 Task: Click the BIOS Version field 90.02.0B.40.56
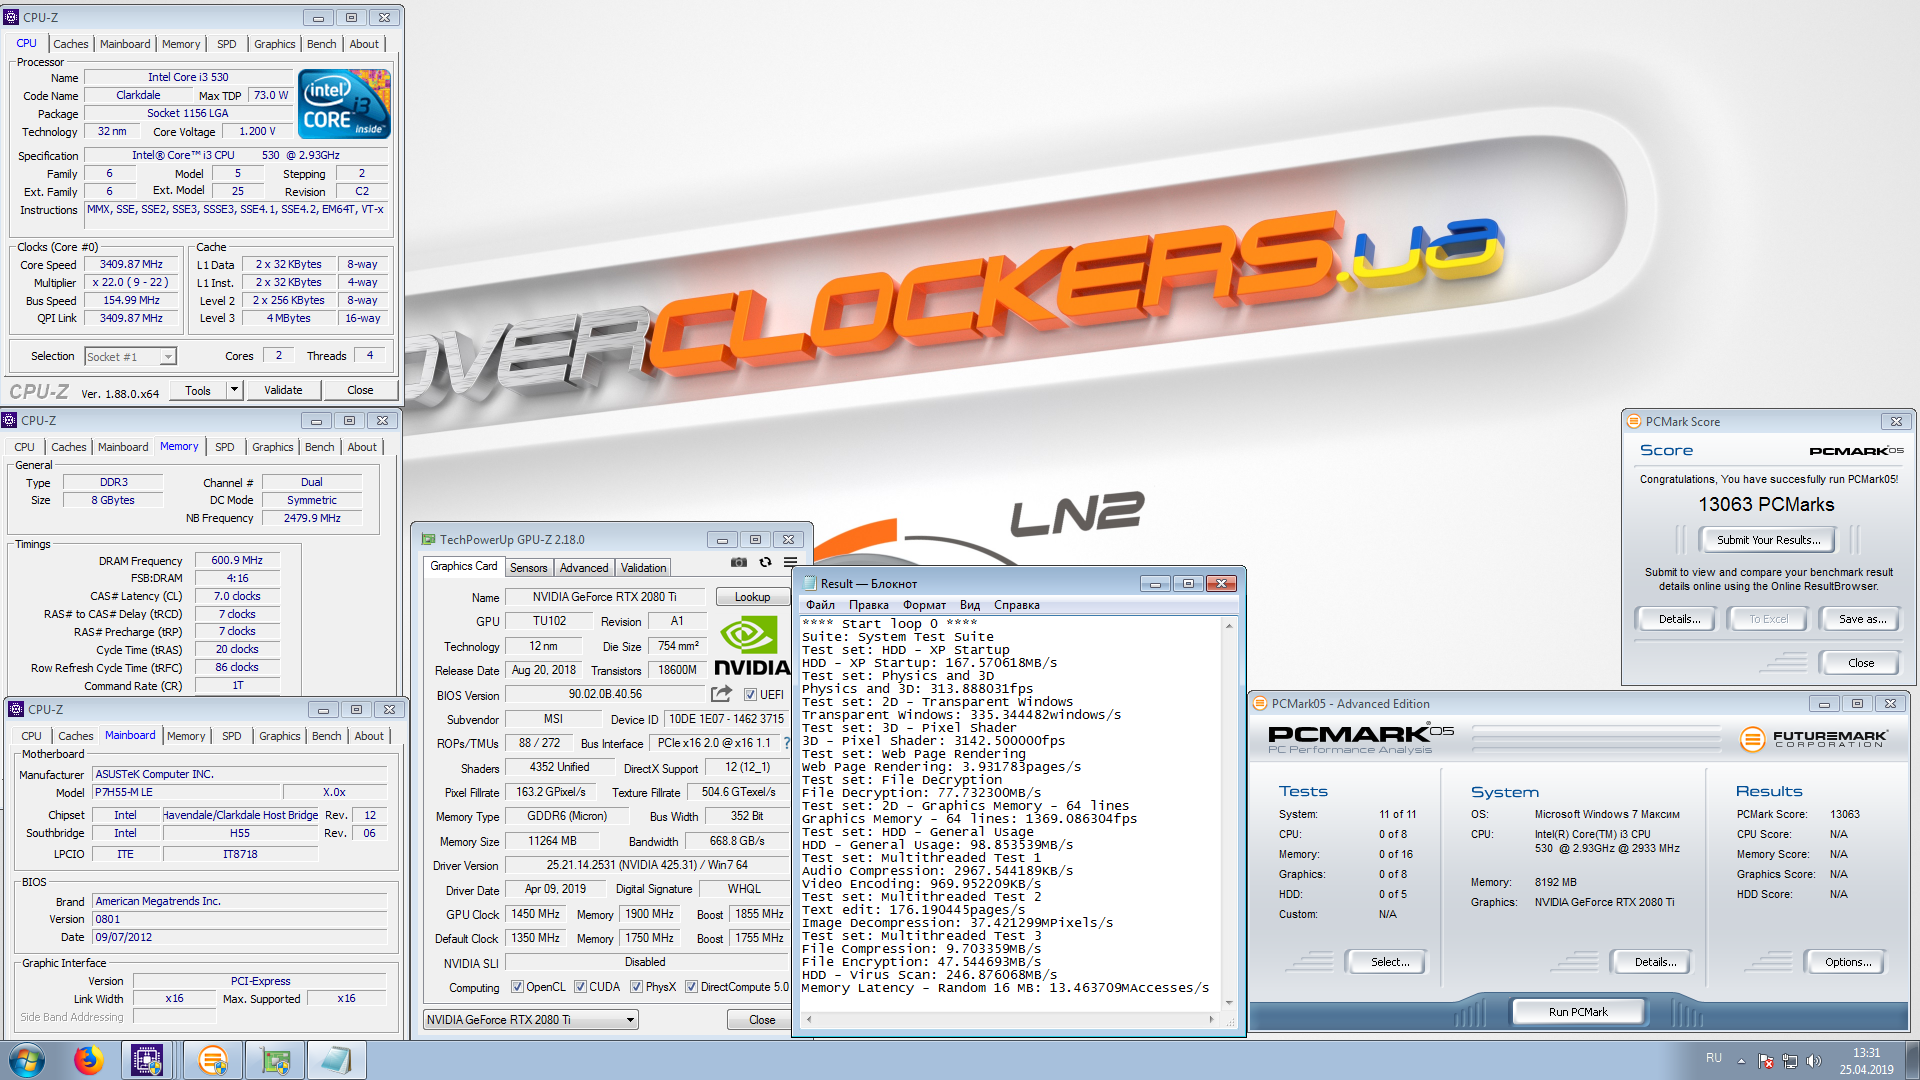tap(605, 694)
